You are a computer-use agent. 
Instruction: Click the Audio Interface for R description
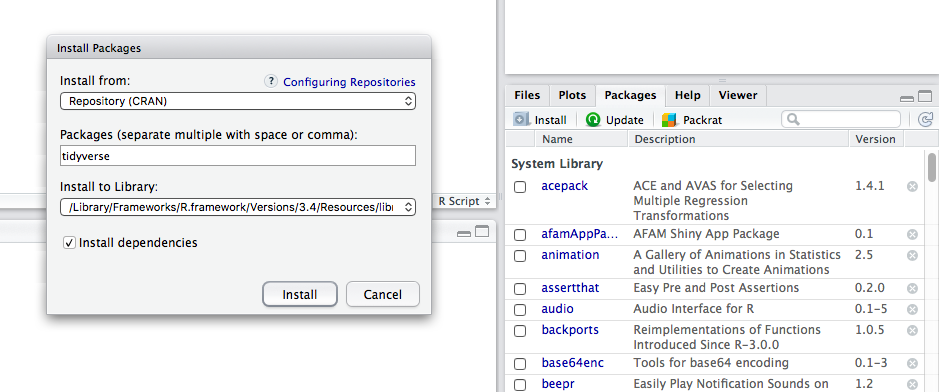(x=693, y=309)
